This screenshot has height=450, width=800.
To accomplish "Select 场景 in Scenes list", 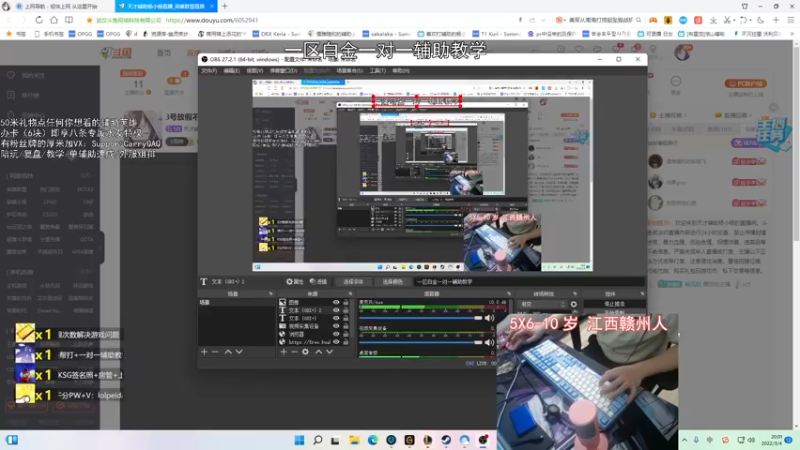I will tap(236, 302).
